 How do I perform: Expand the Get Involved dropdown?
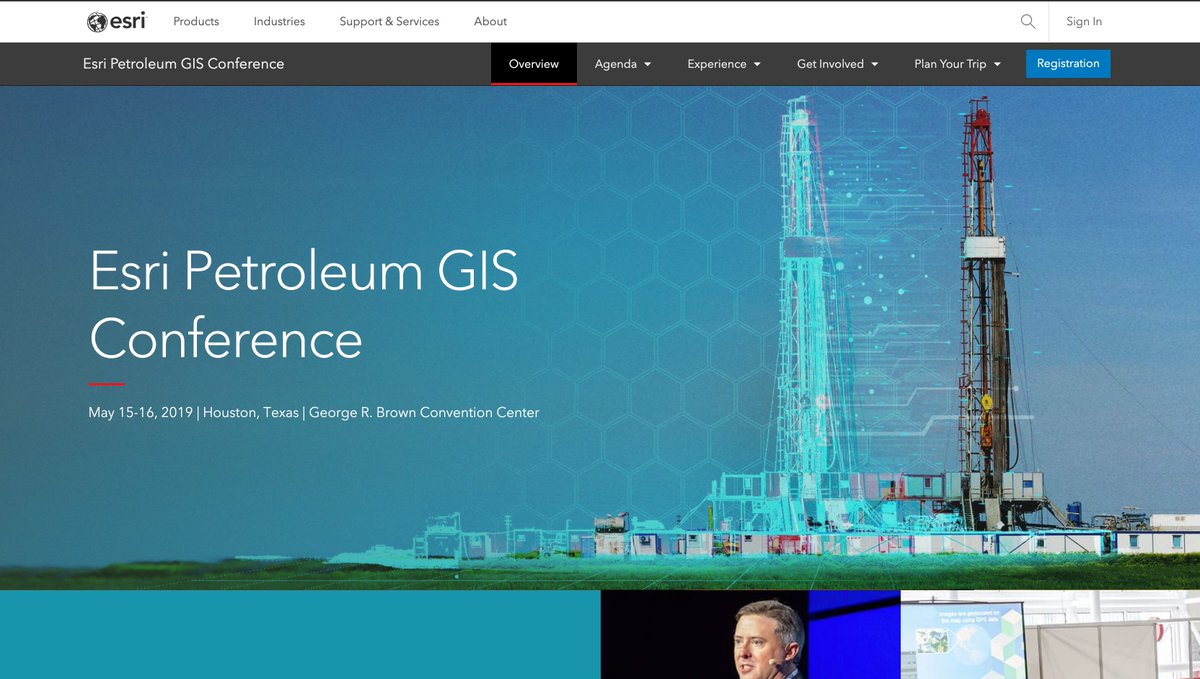(838, 64)
